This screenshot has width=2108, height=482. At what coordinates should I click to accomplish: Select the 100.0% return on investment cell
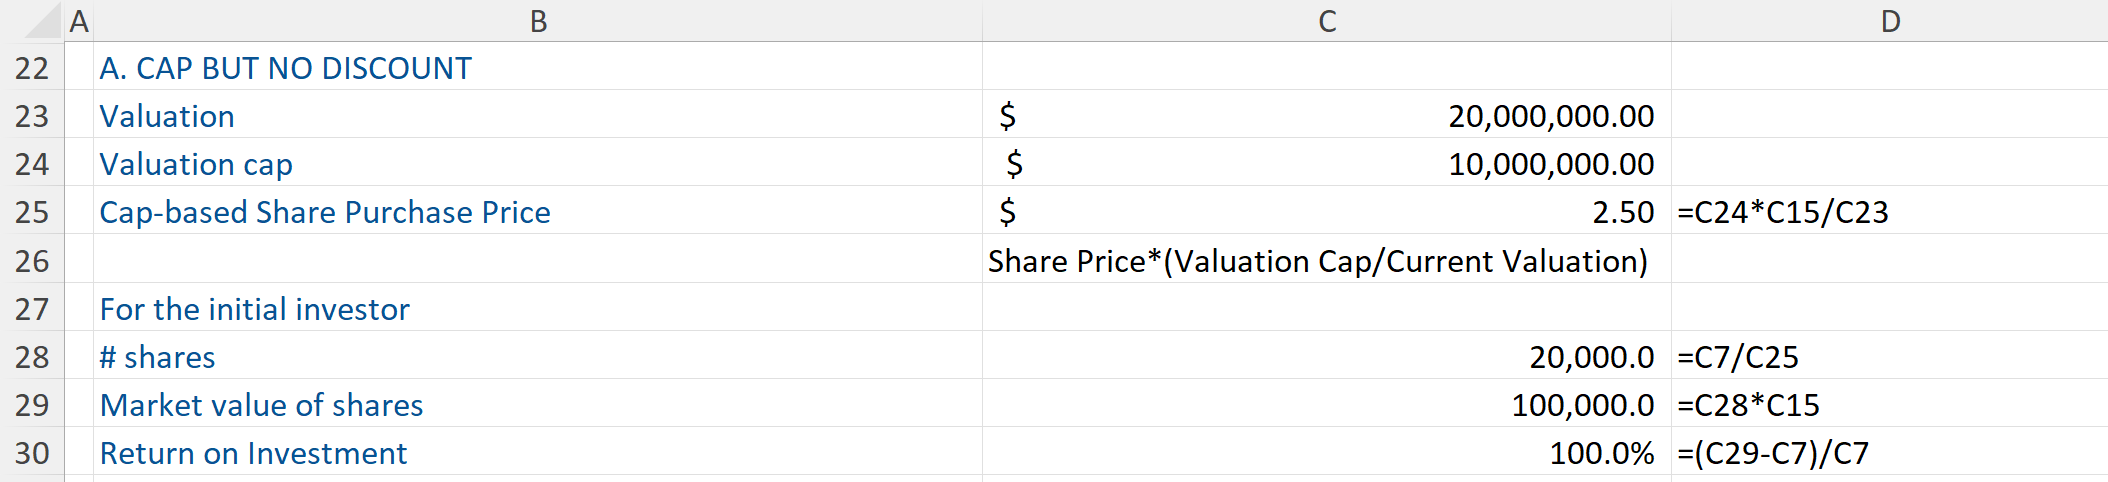tap(1326, 453)
